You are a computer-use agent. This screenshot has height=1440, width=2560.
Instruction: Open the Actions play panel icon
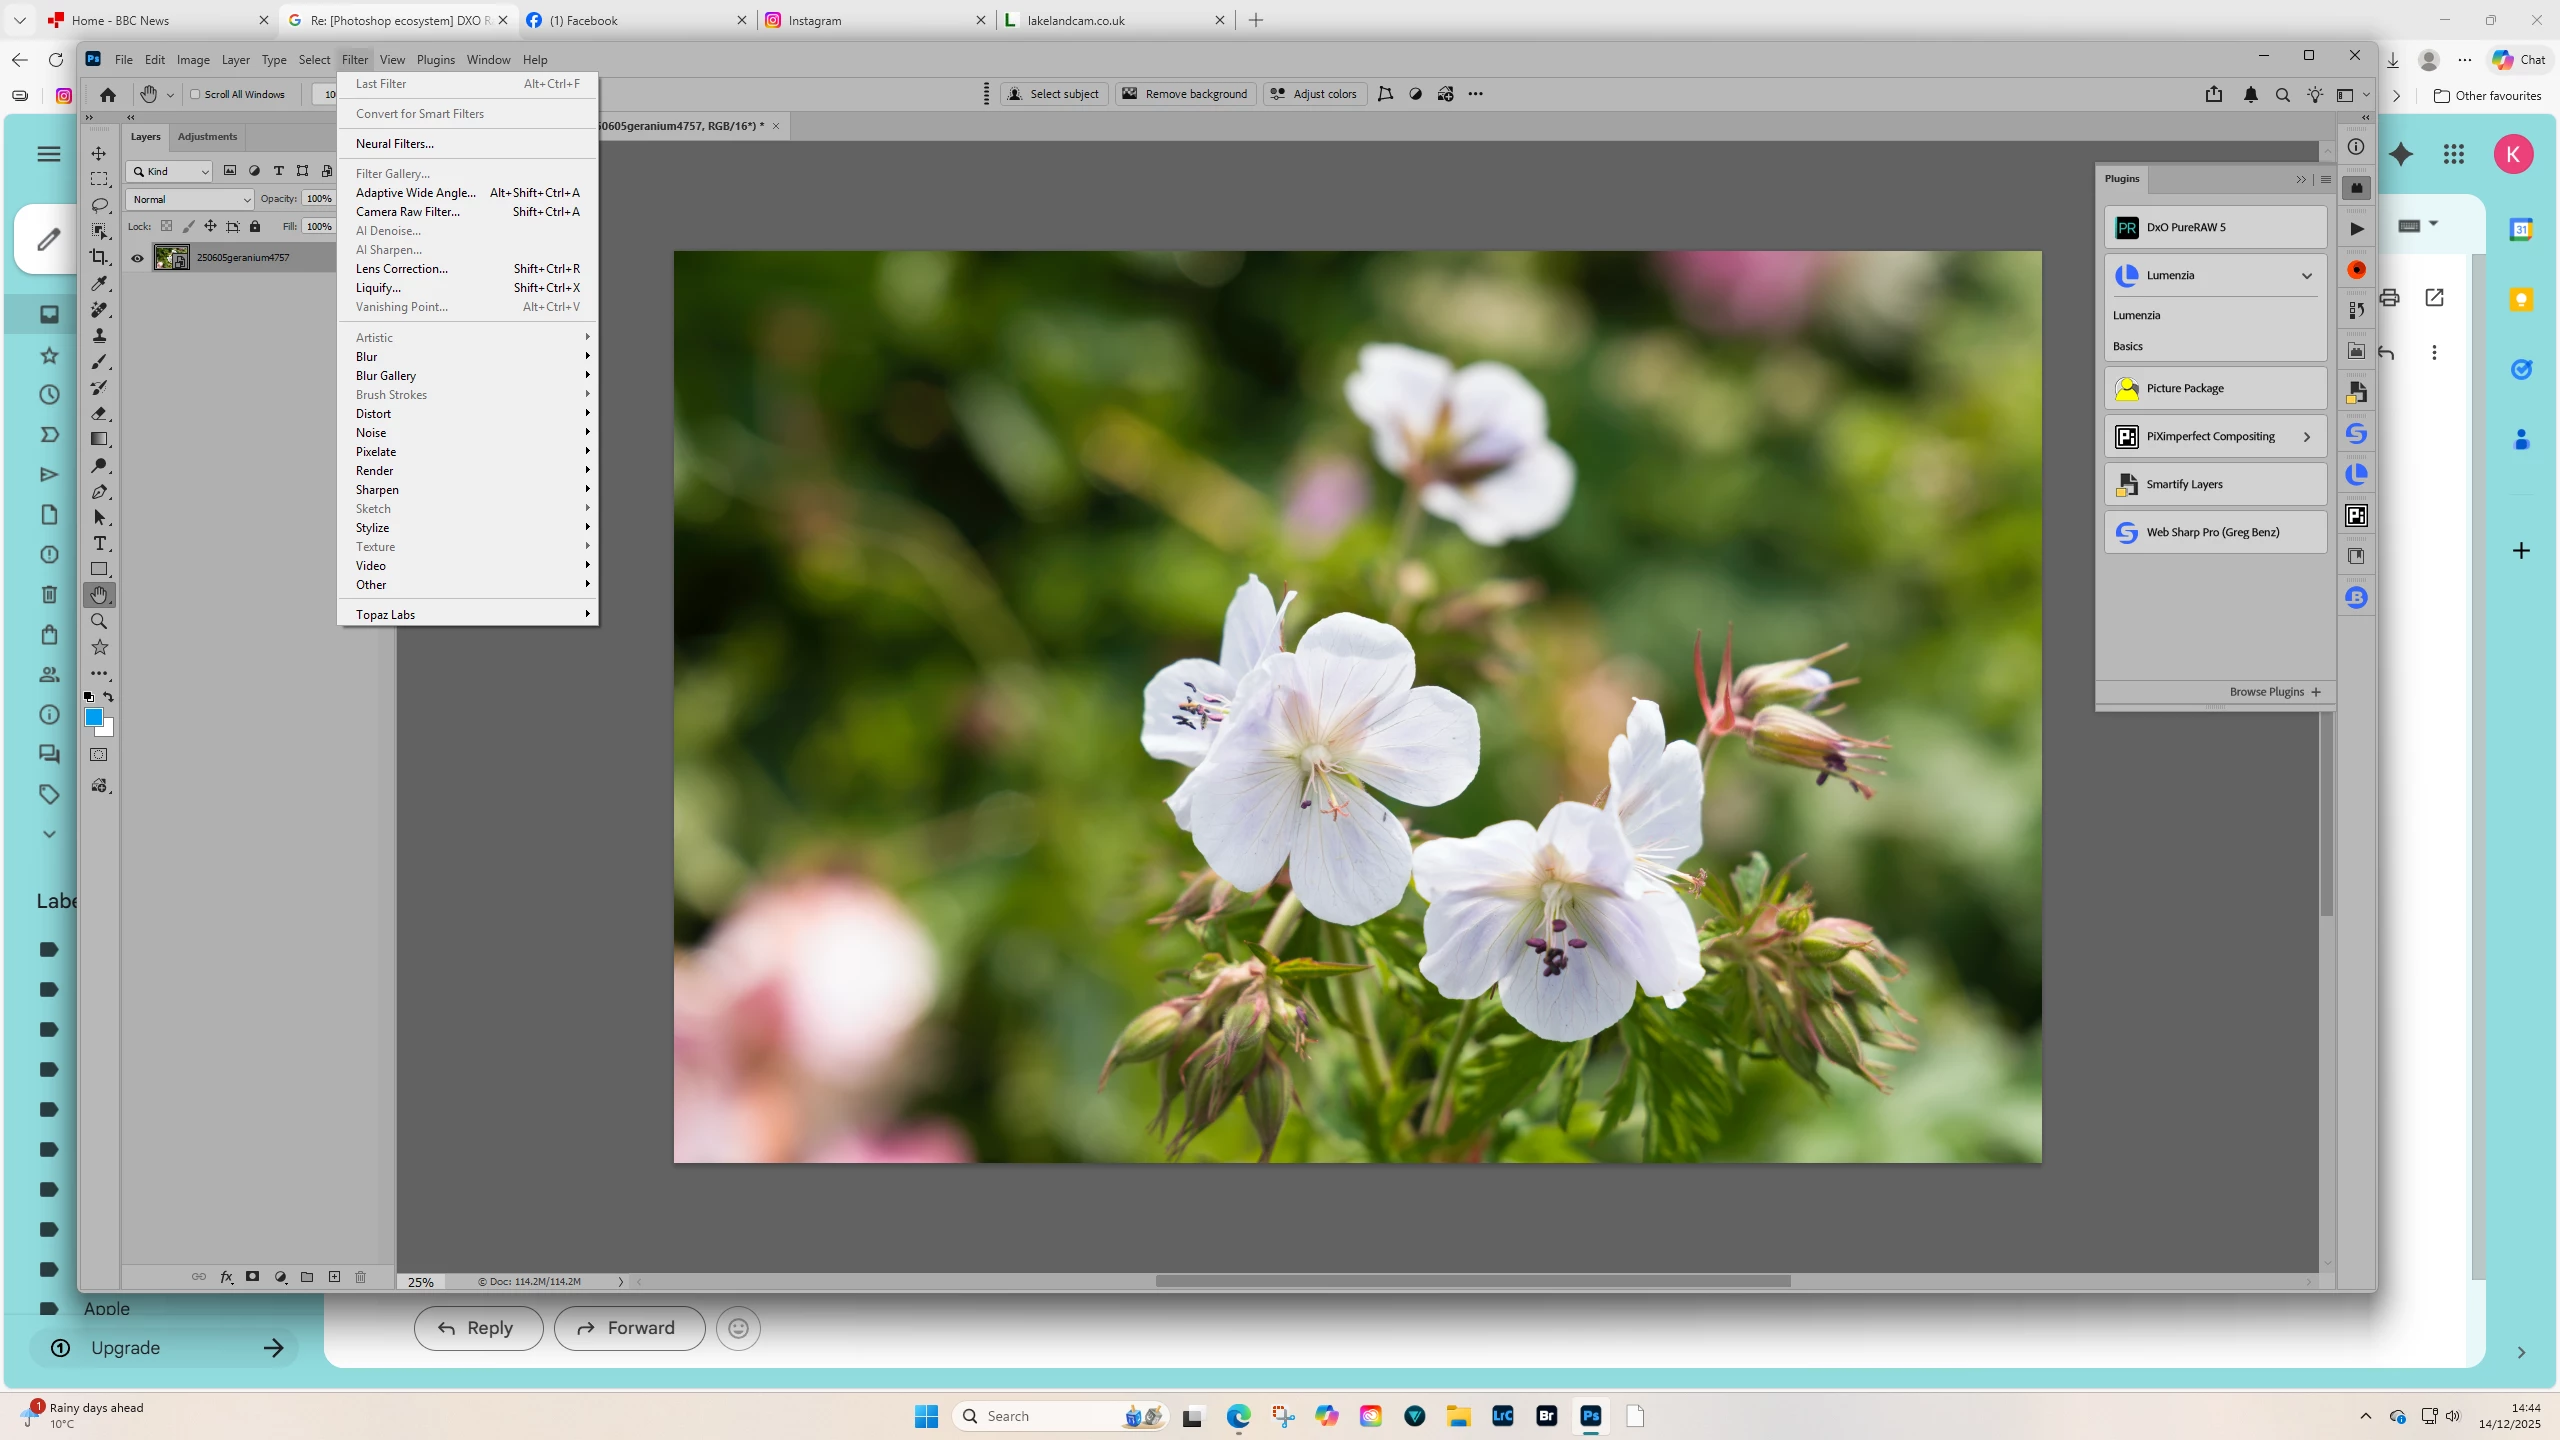(x=2357, y=229)
